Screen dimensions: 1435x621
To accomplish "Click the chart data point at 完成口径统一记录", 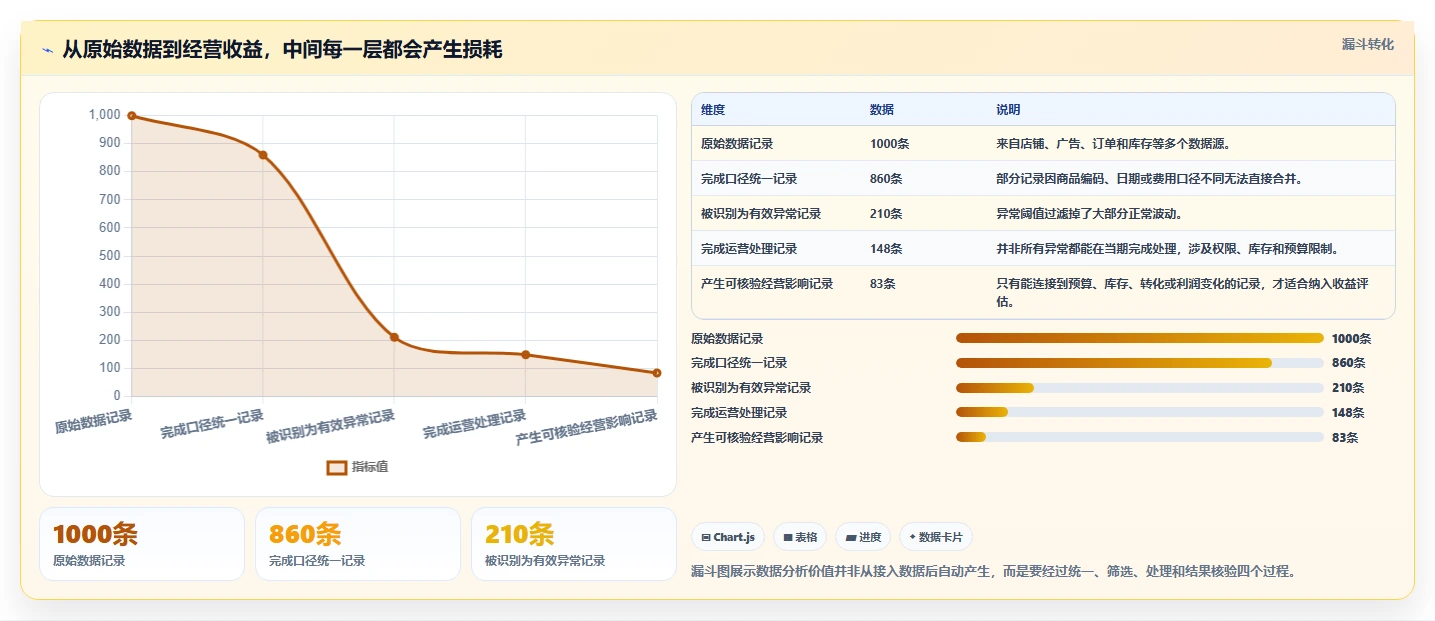I will 263,155.
